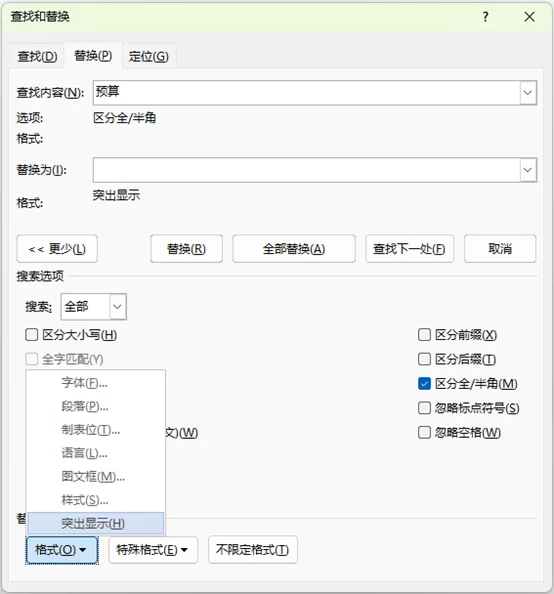Choose 样式(S)... from format menu
The image size is (554, 594).
(95, 500)
